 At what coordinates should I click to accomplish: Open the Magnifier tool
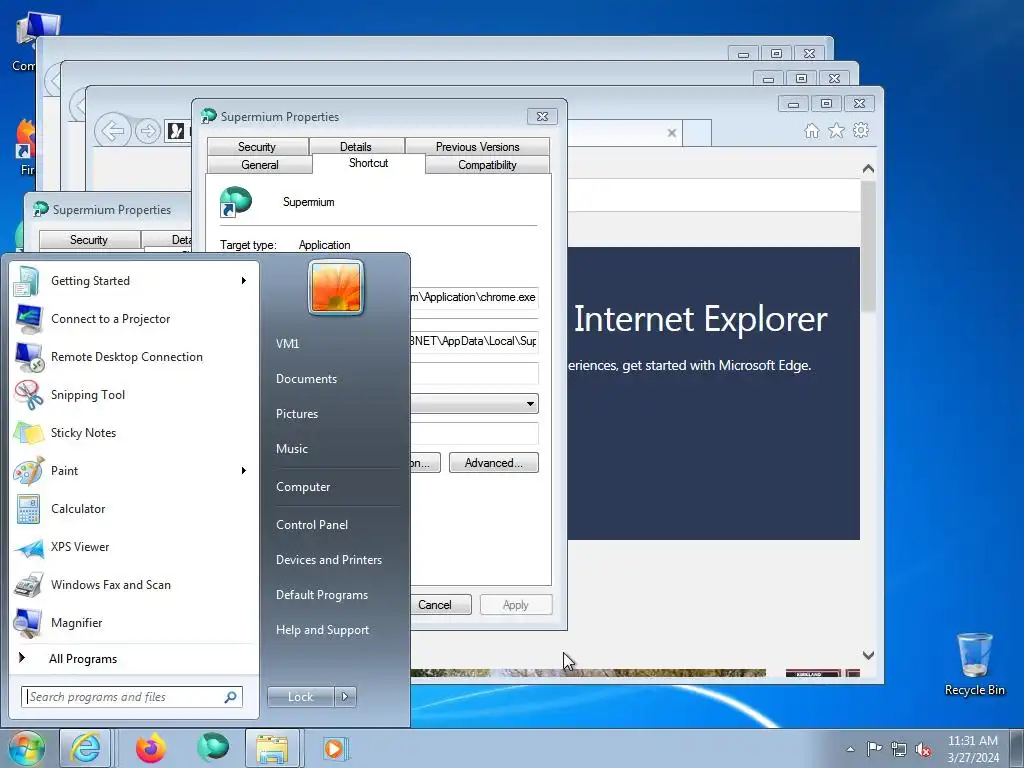click(x=134, y=622)
